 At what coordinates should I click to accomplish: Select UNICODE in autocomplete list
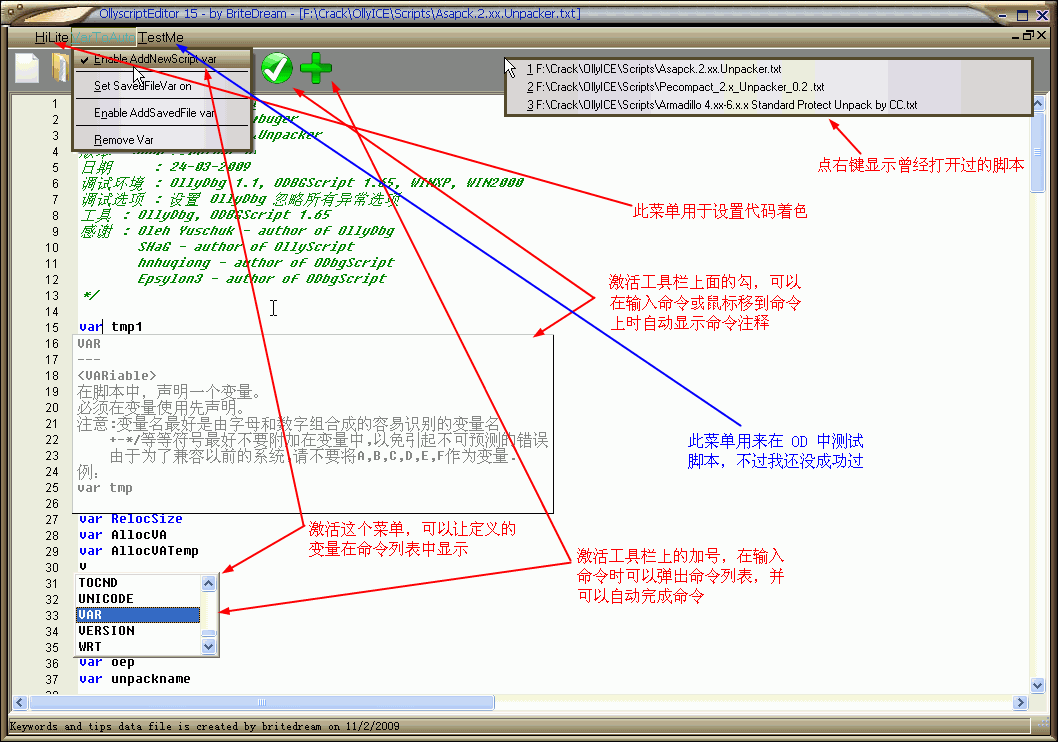click(138, 599)
